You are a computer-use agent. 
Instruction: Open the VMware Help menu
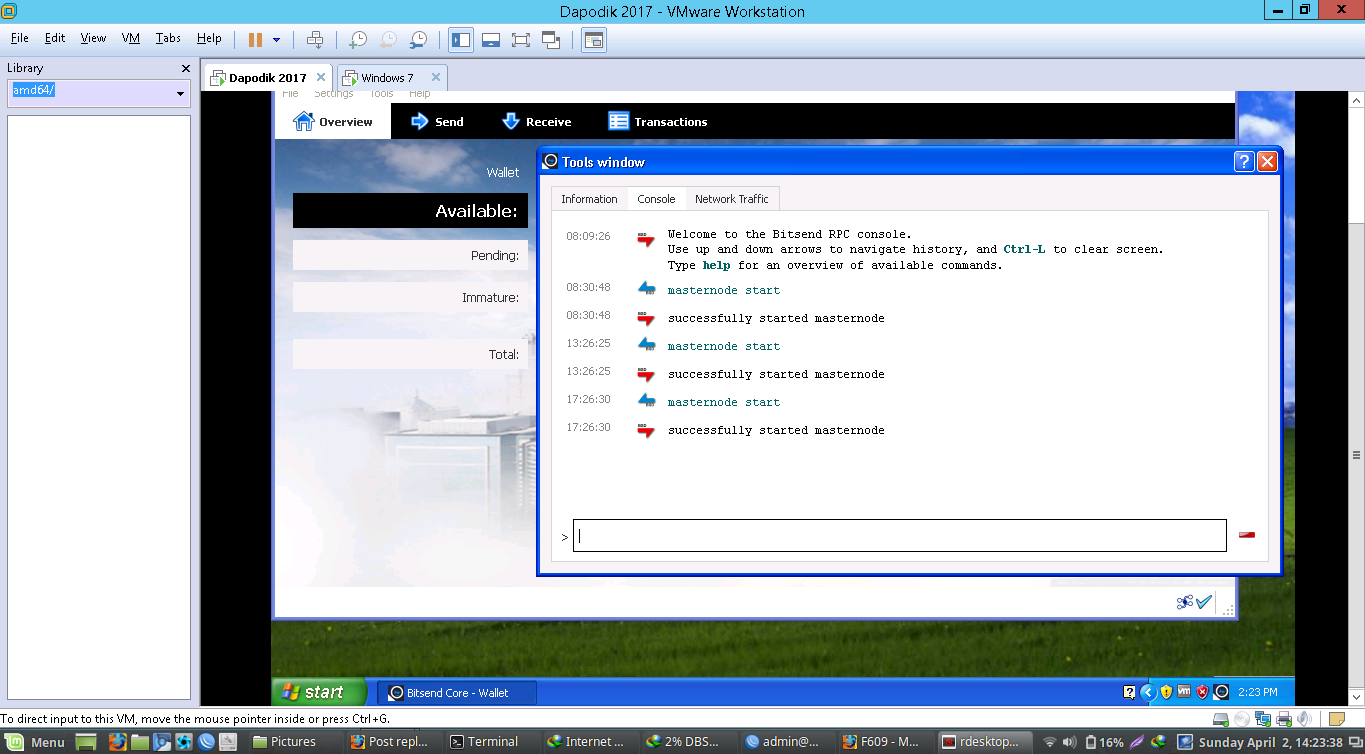[x=209, y=38]
